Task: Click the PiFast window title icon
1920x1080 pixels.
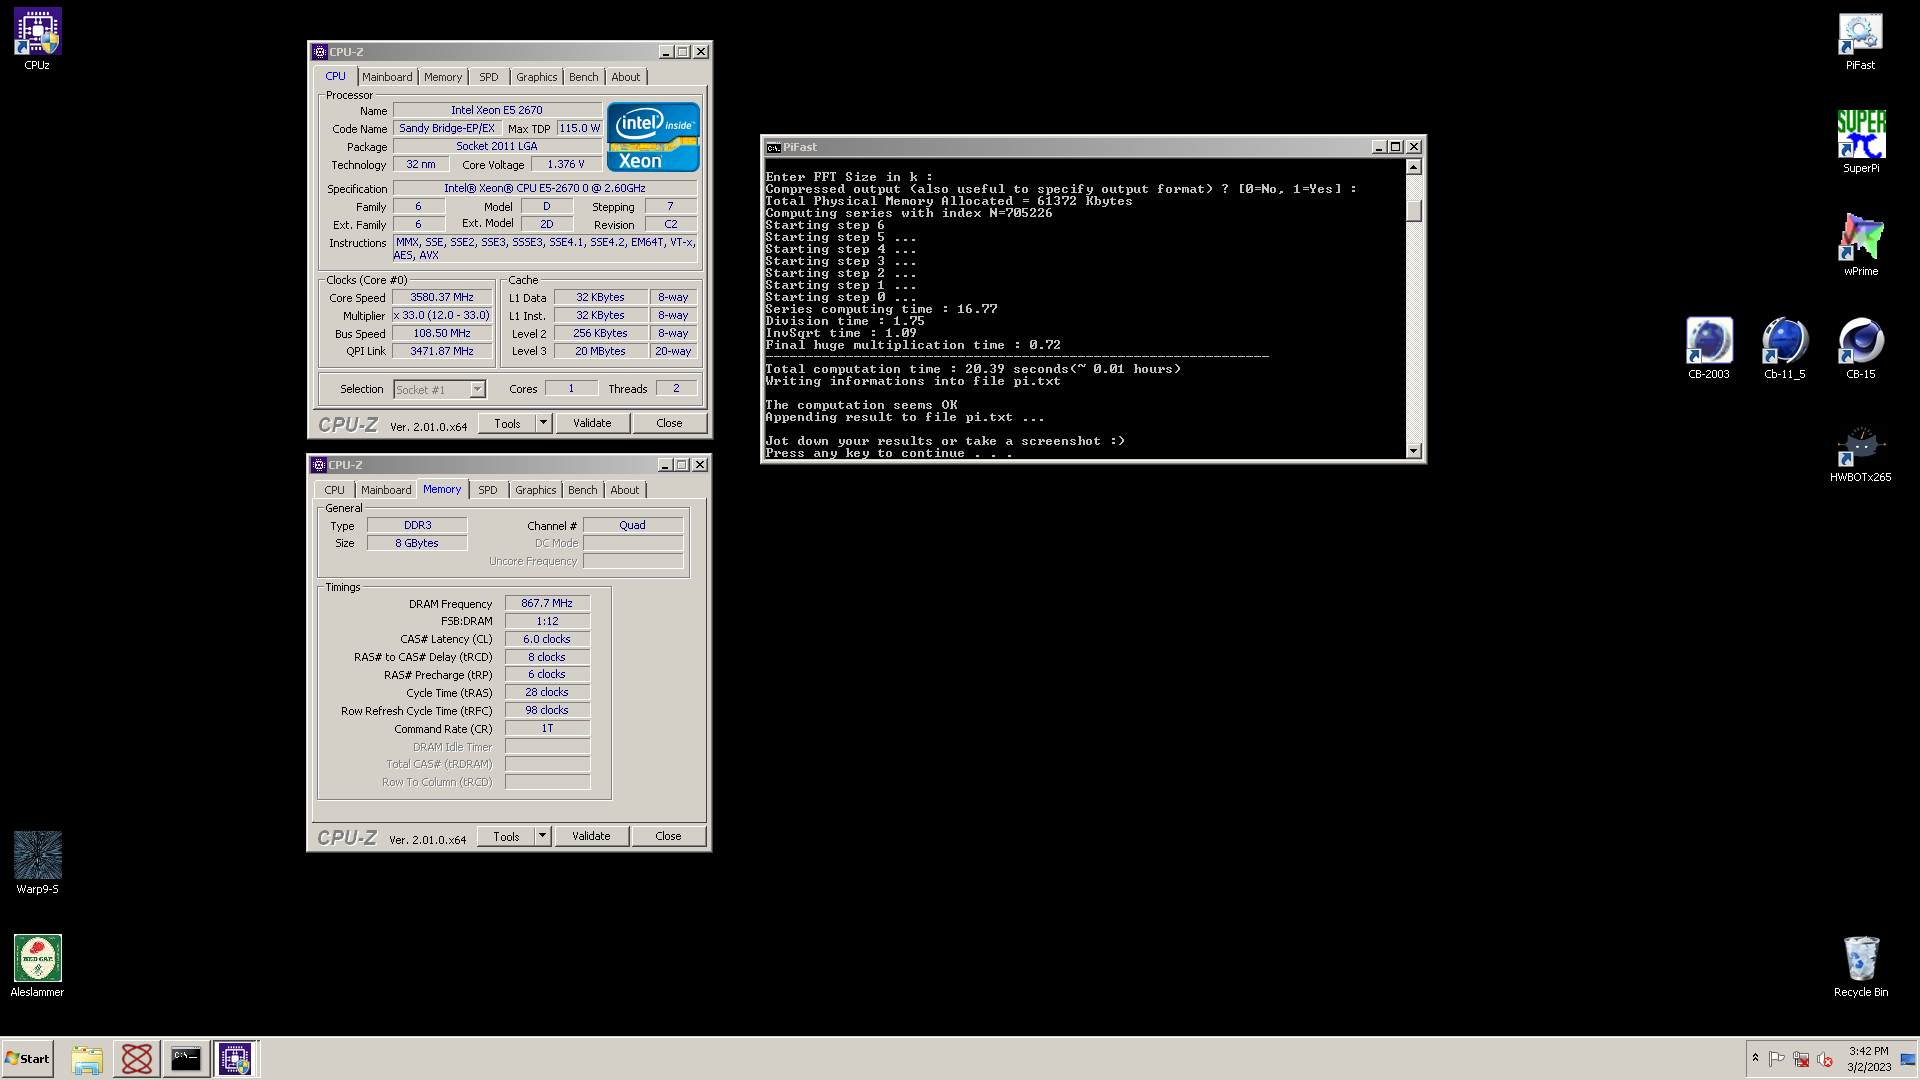Action: 773,147
